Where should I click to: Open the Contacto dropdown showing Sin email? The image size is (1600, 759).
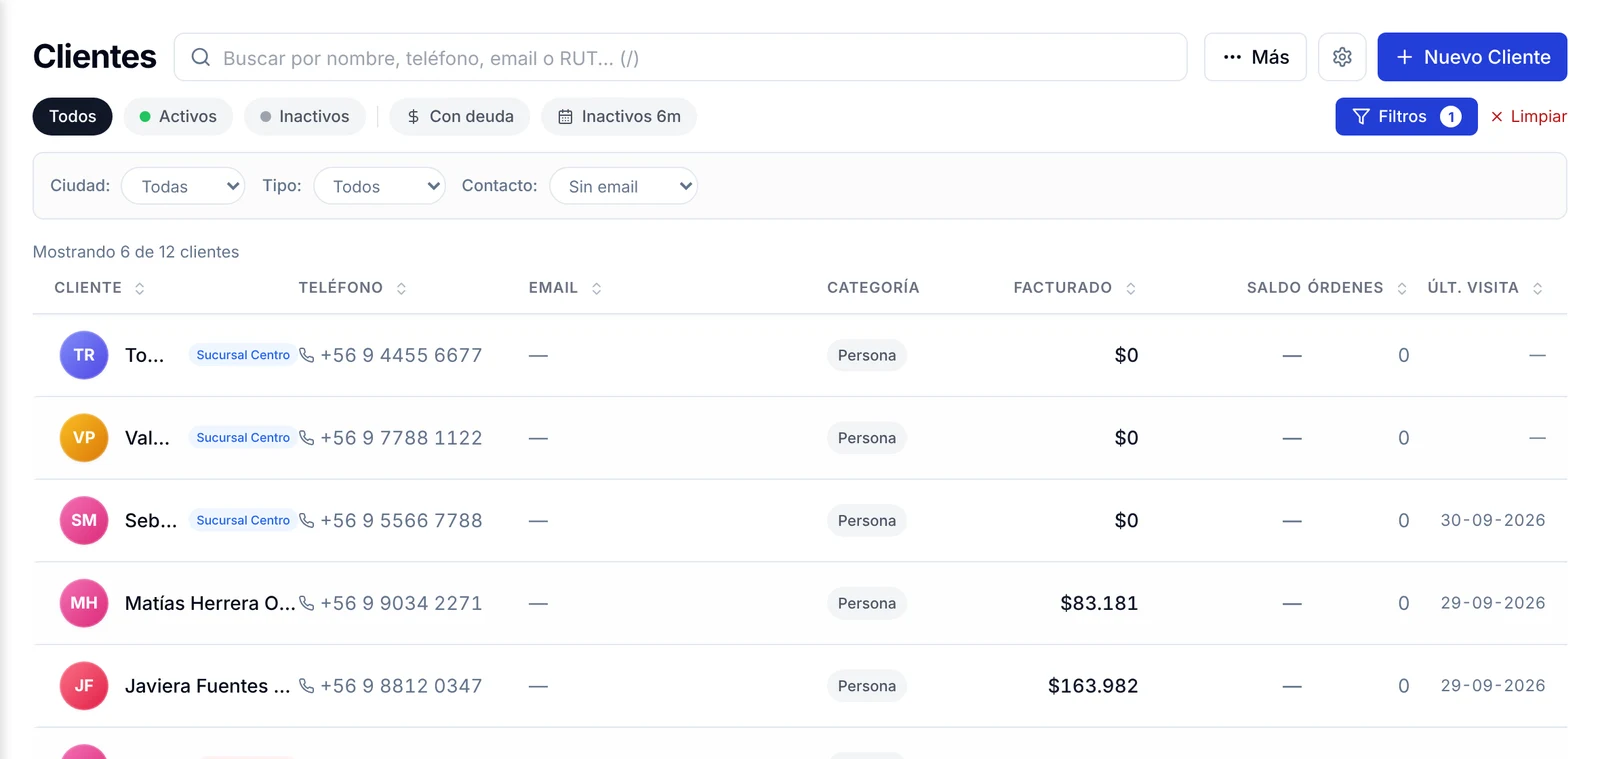point(623,186)
